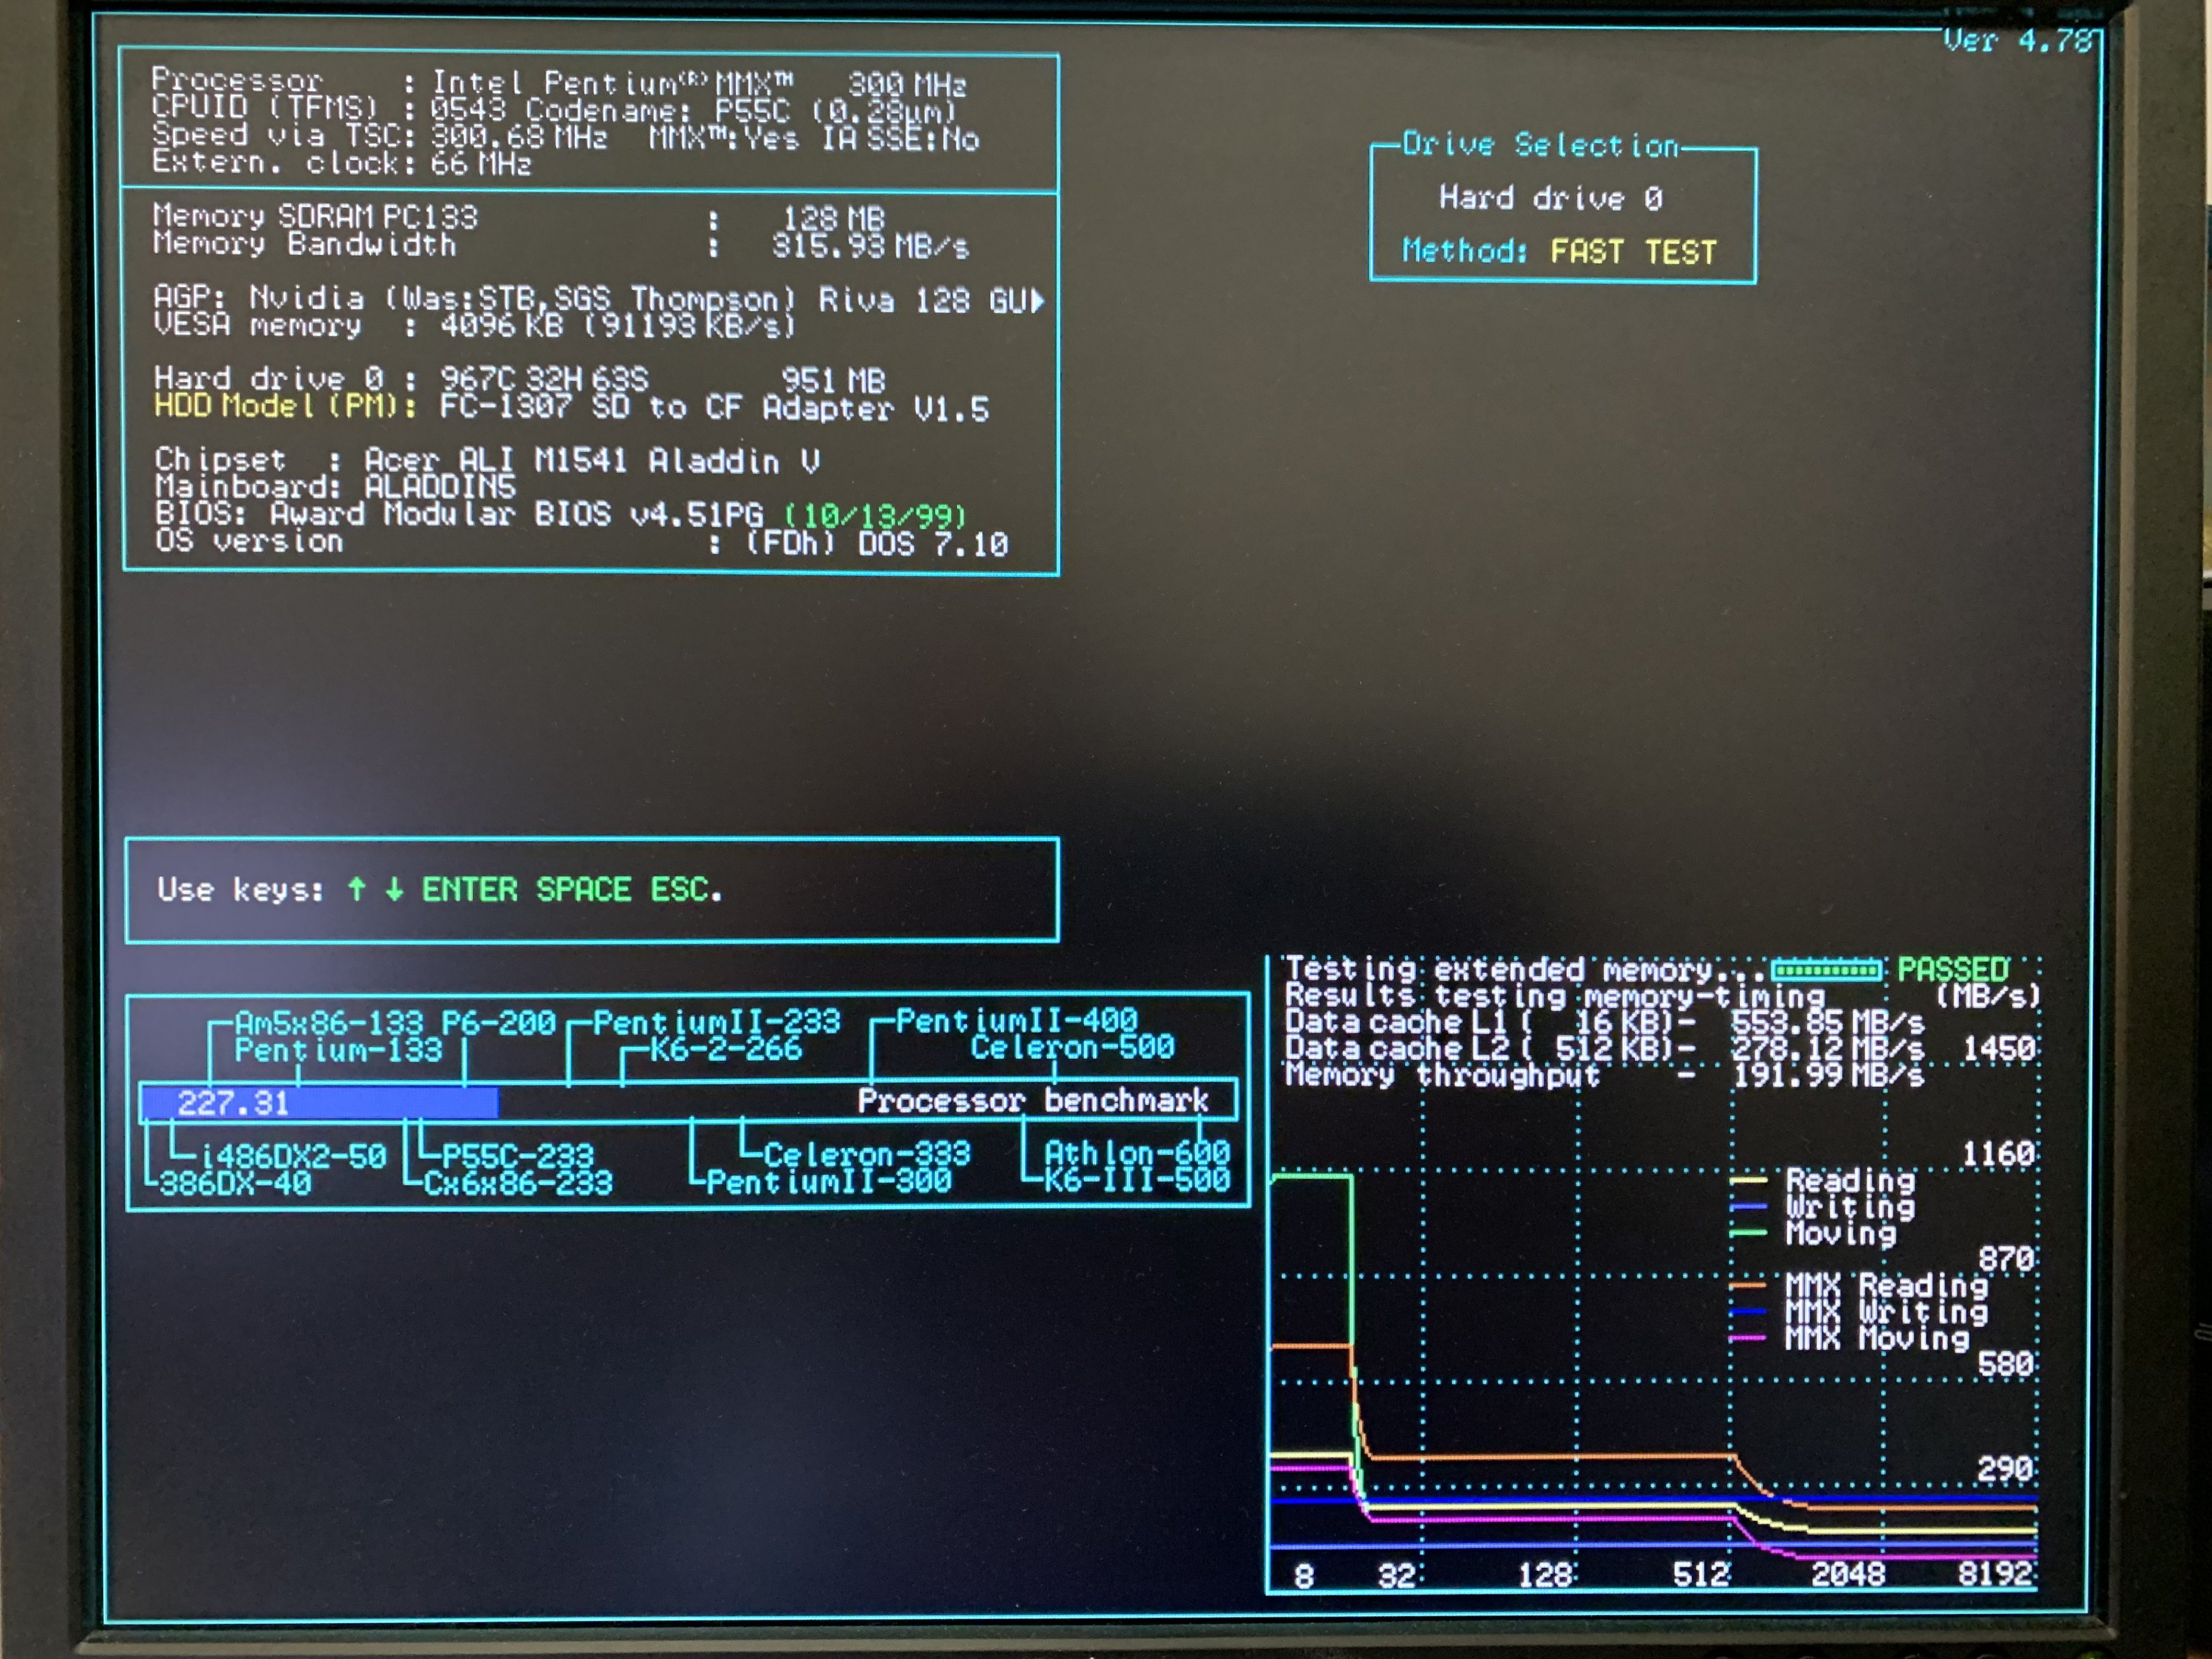
Task: Click the extended memory test progress bar
Action: tap(1826, 970)
